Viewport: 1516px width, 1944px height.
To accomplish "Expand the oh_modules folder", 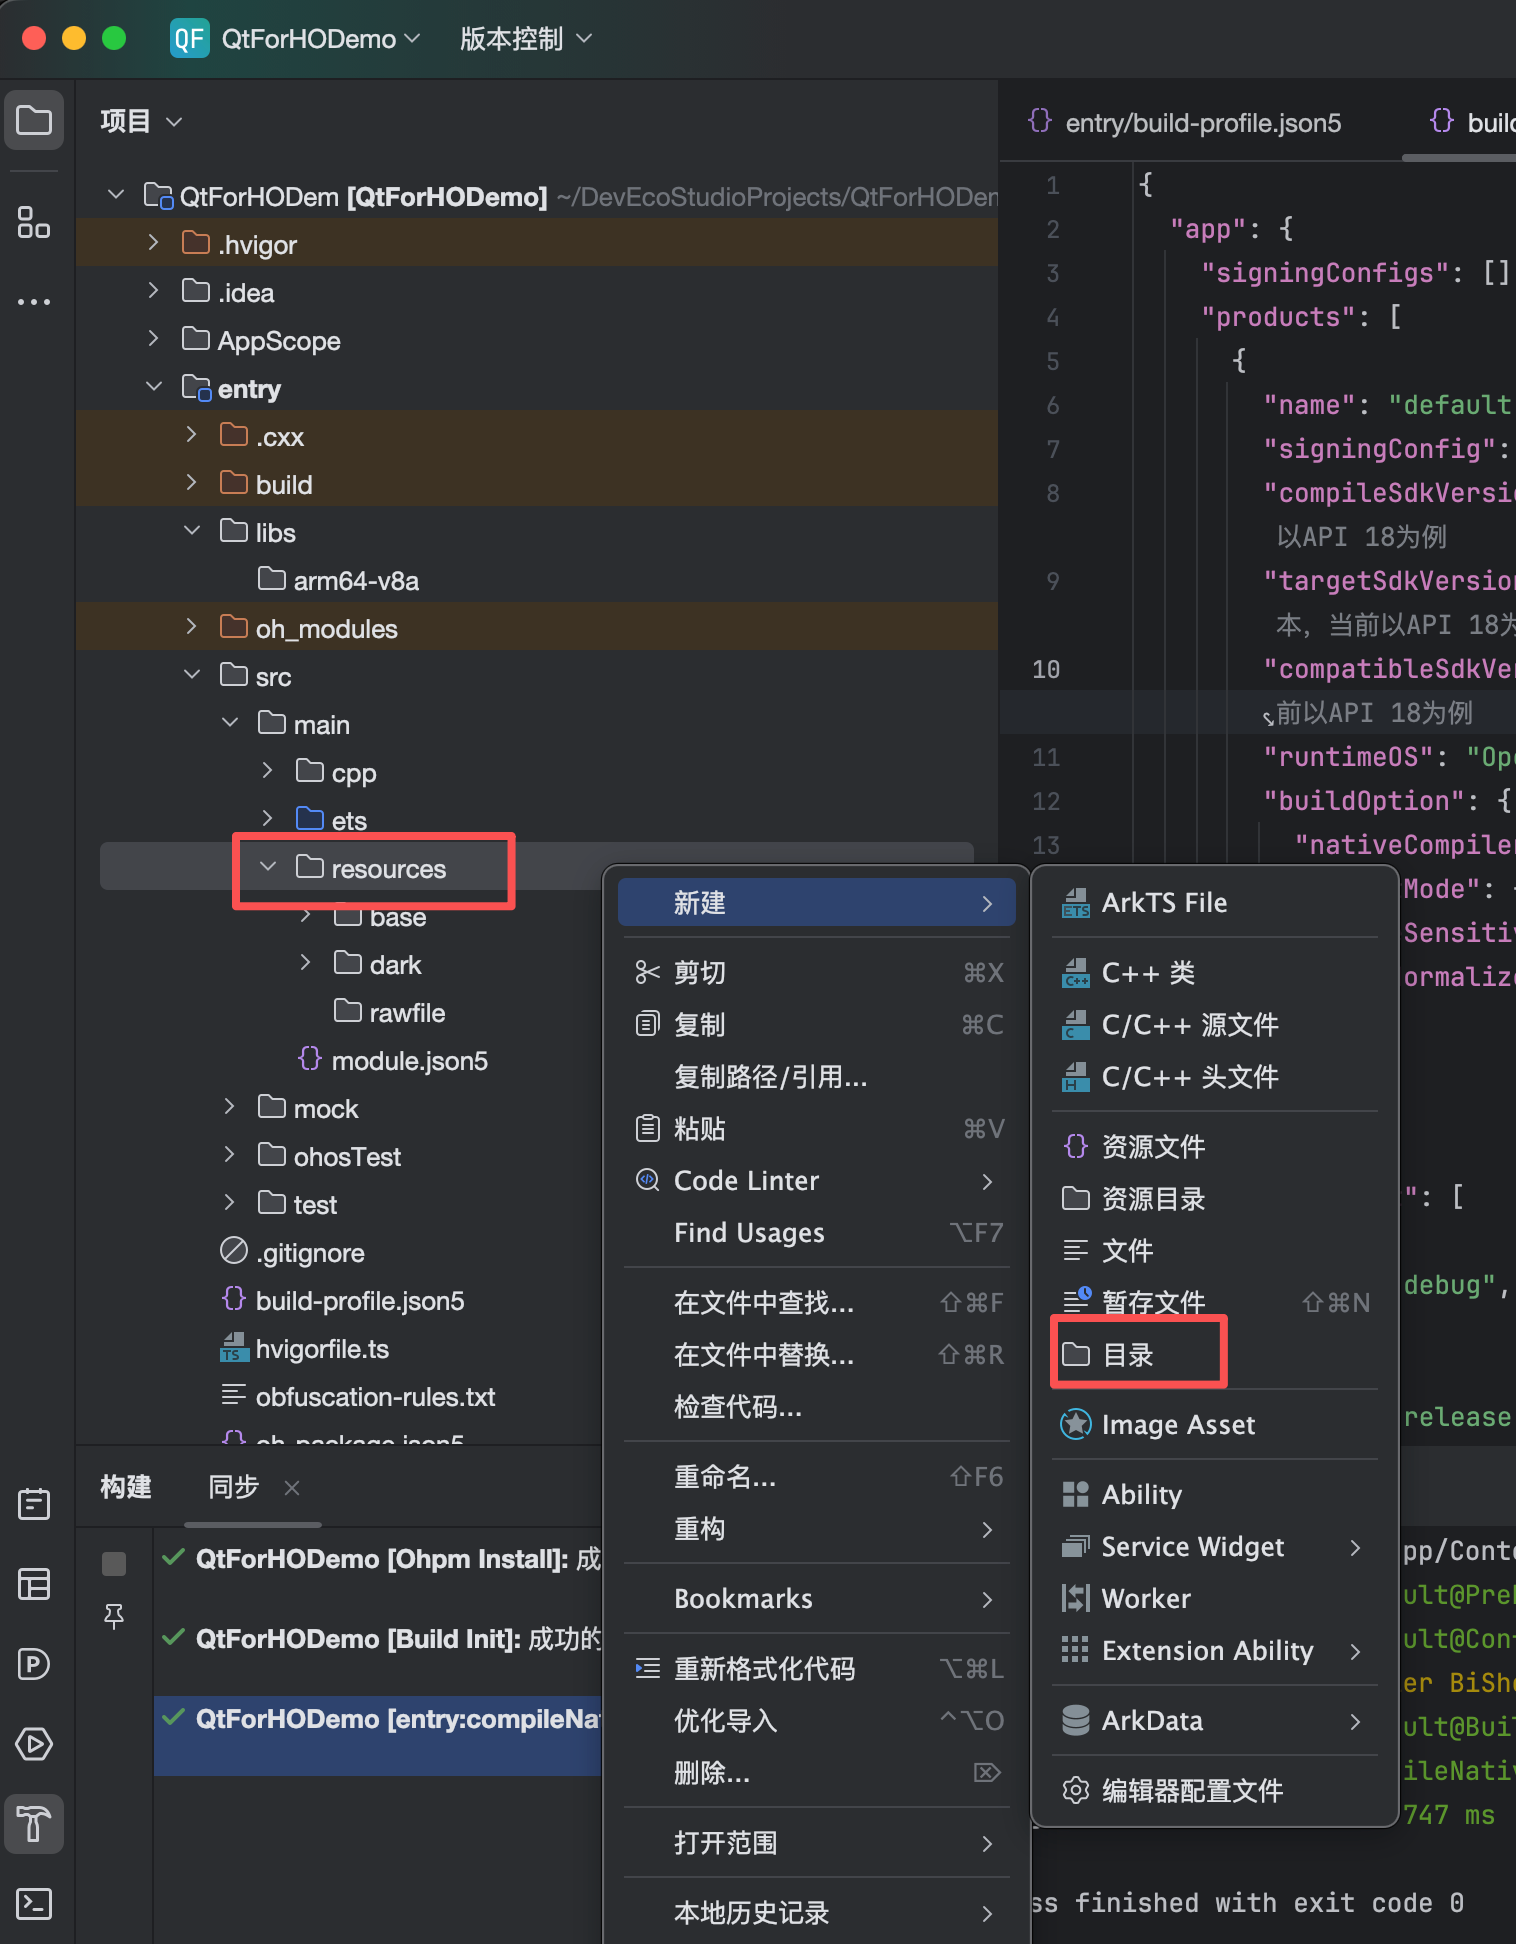I will [192, 627].
